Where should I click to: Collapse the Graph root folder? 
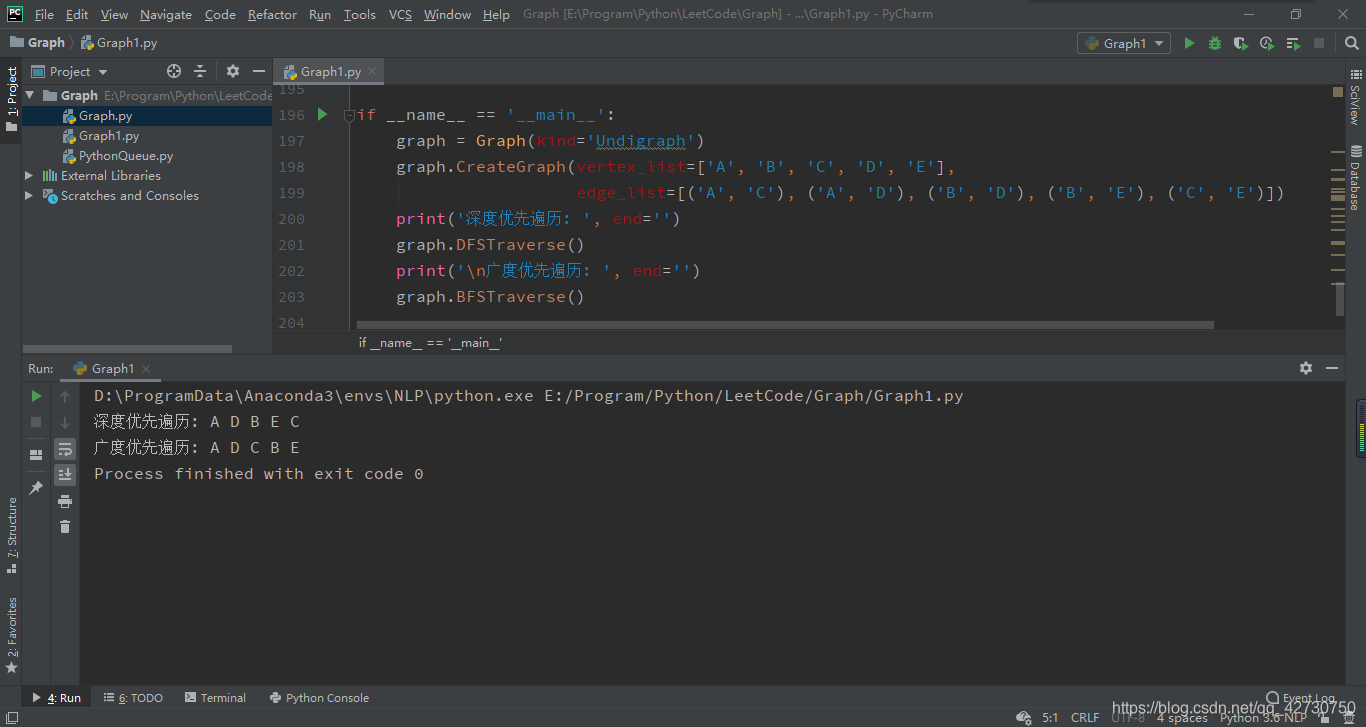pos(29,96)
